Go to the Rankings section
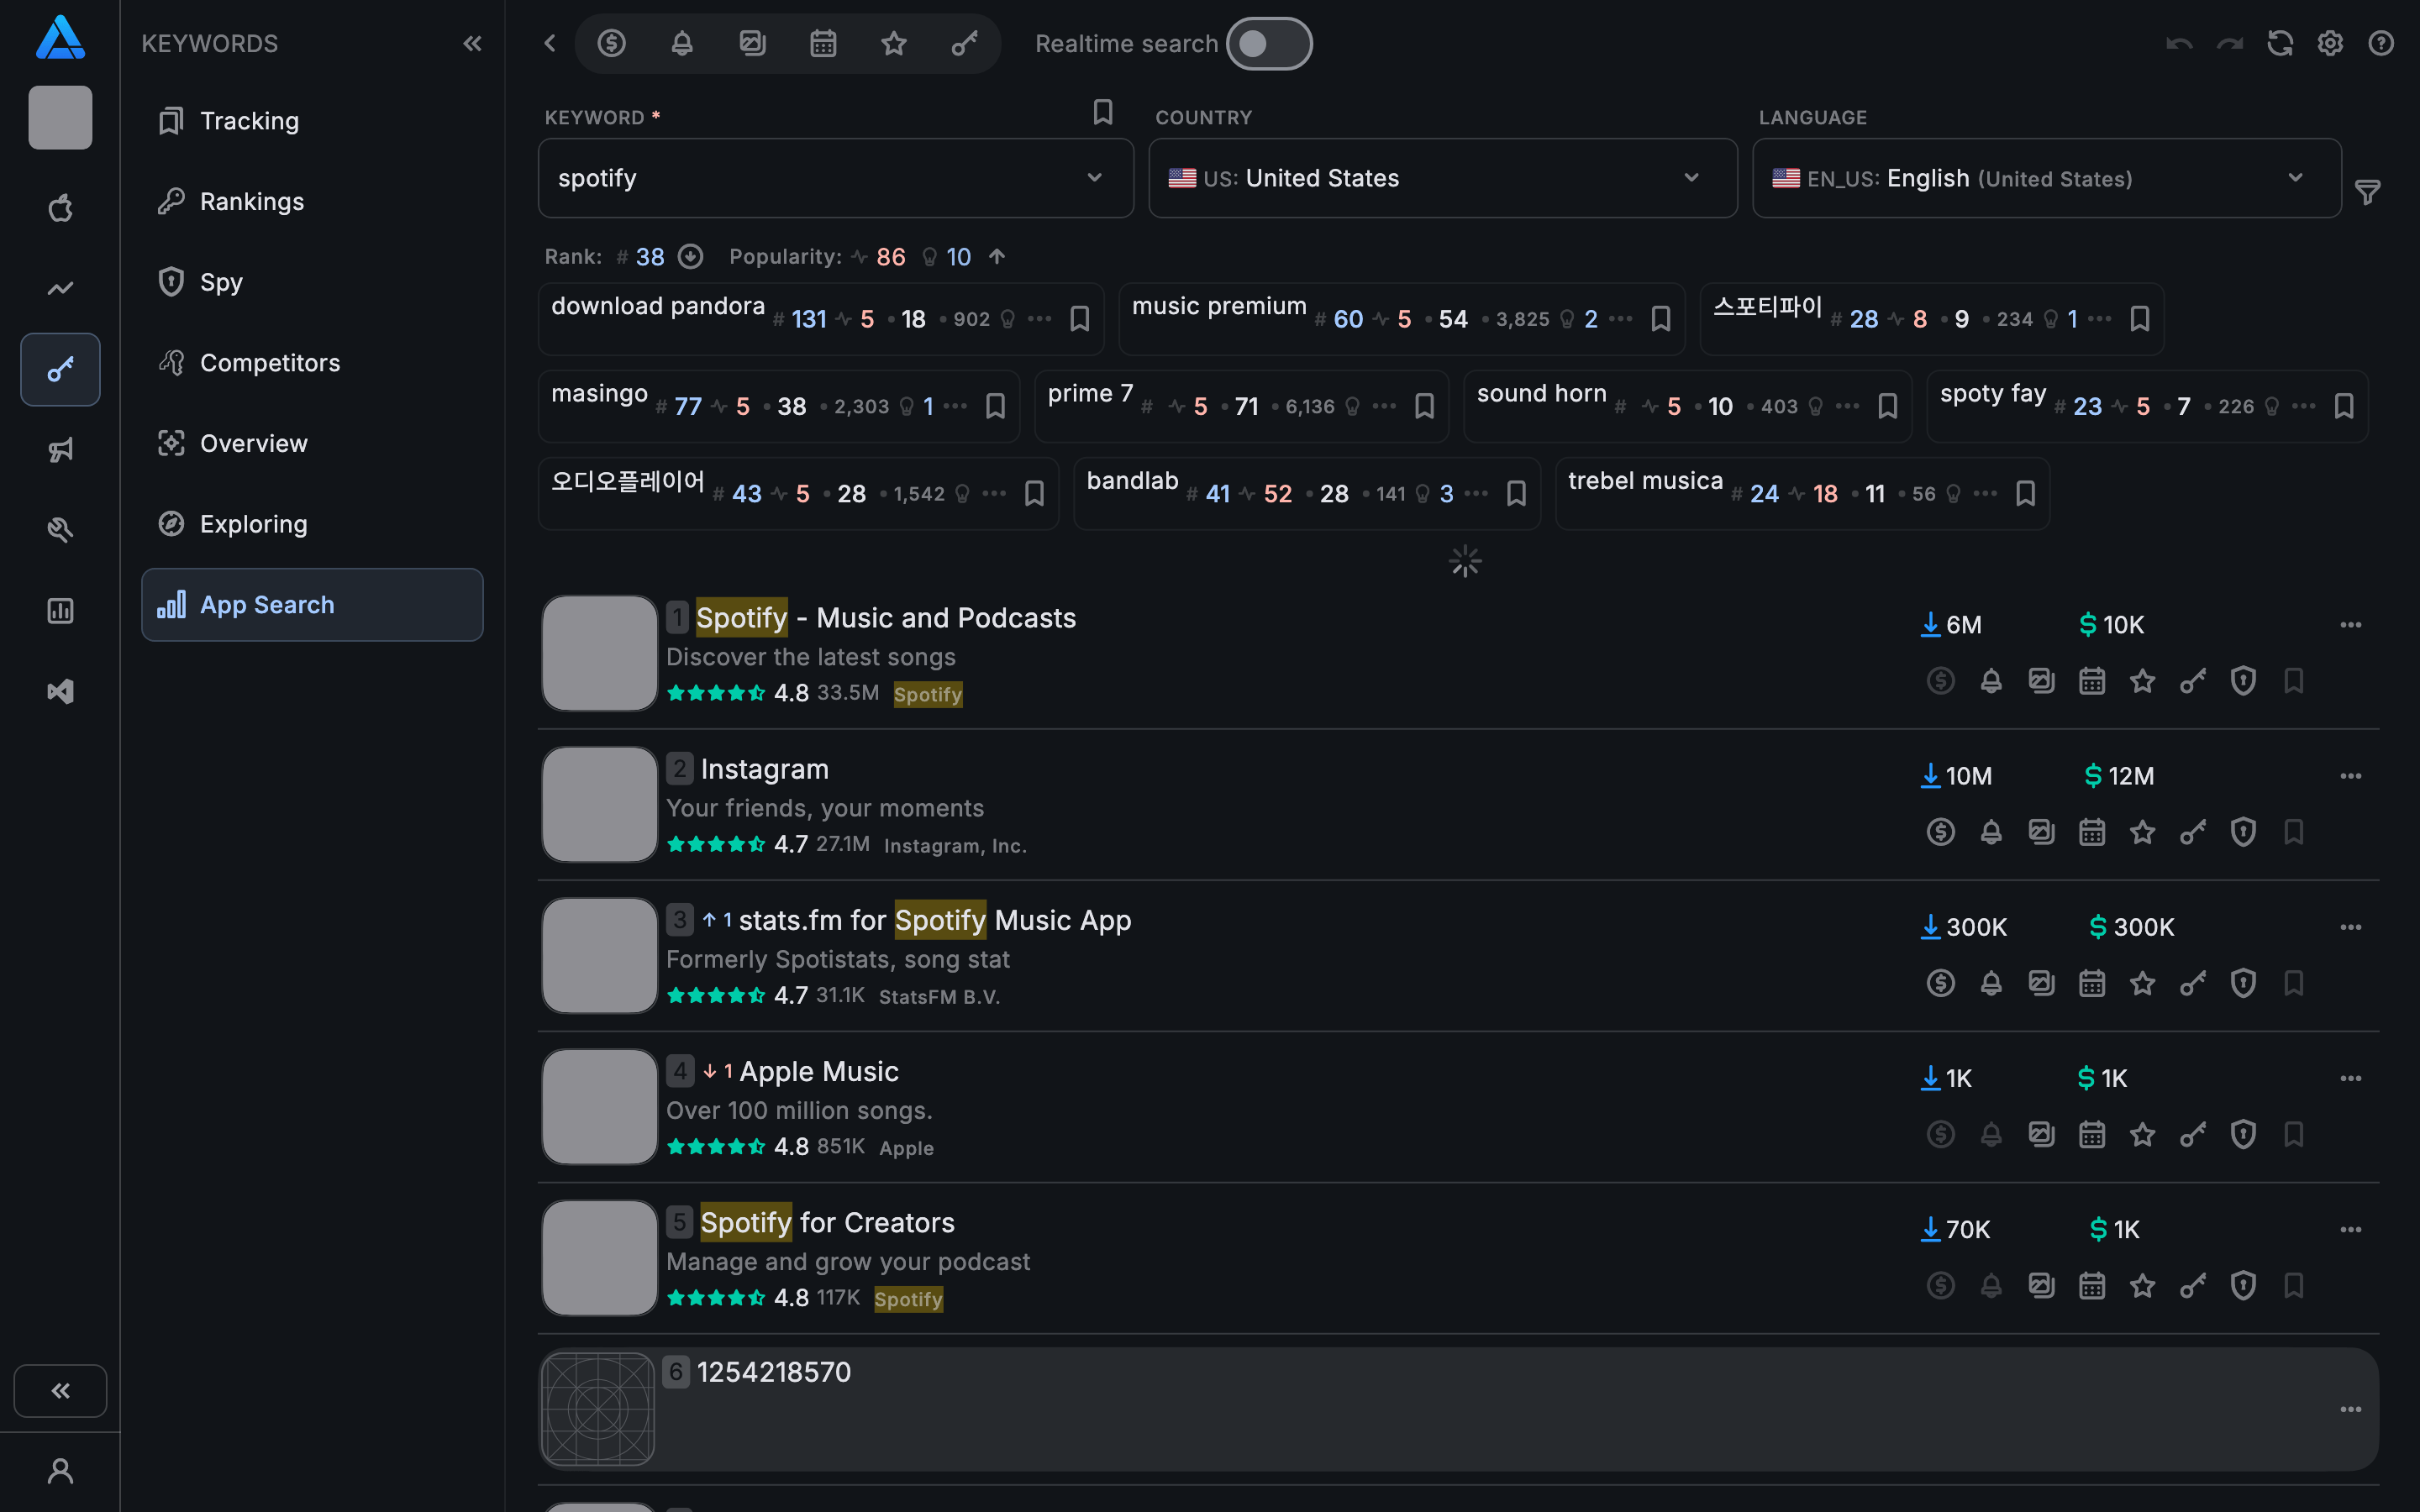The image size is (2420, 1512). point(251,201)
